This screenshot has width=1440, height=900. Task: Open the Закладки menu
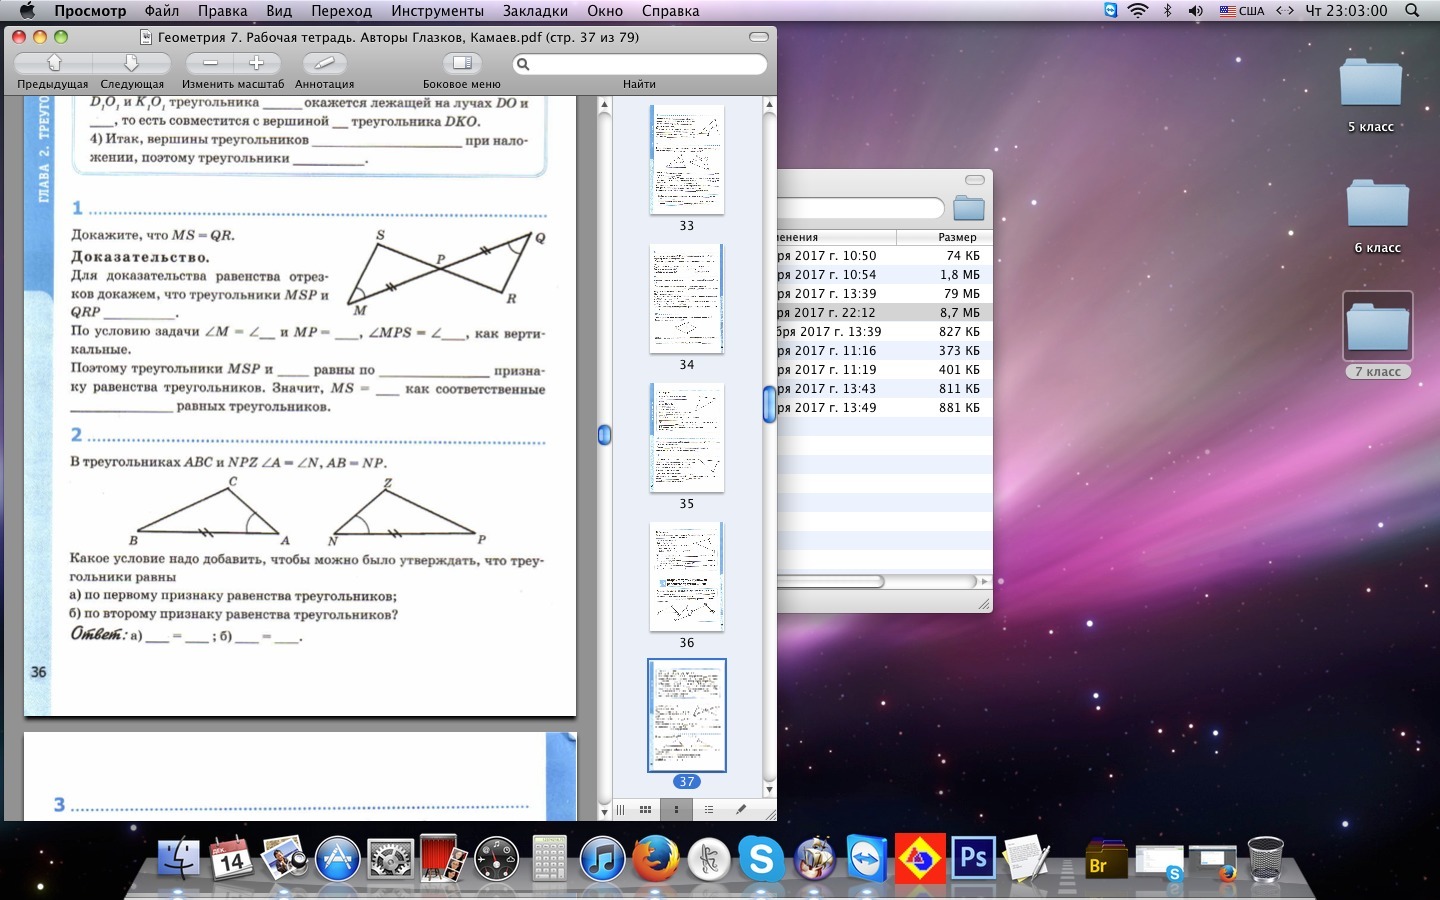[535, 11]
